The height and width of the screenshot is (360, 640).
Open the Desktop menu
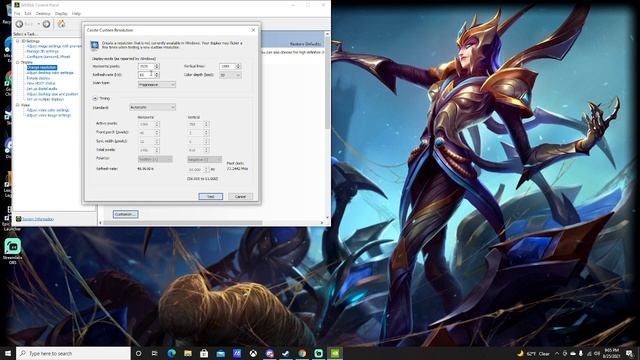[x=43, y=13]
